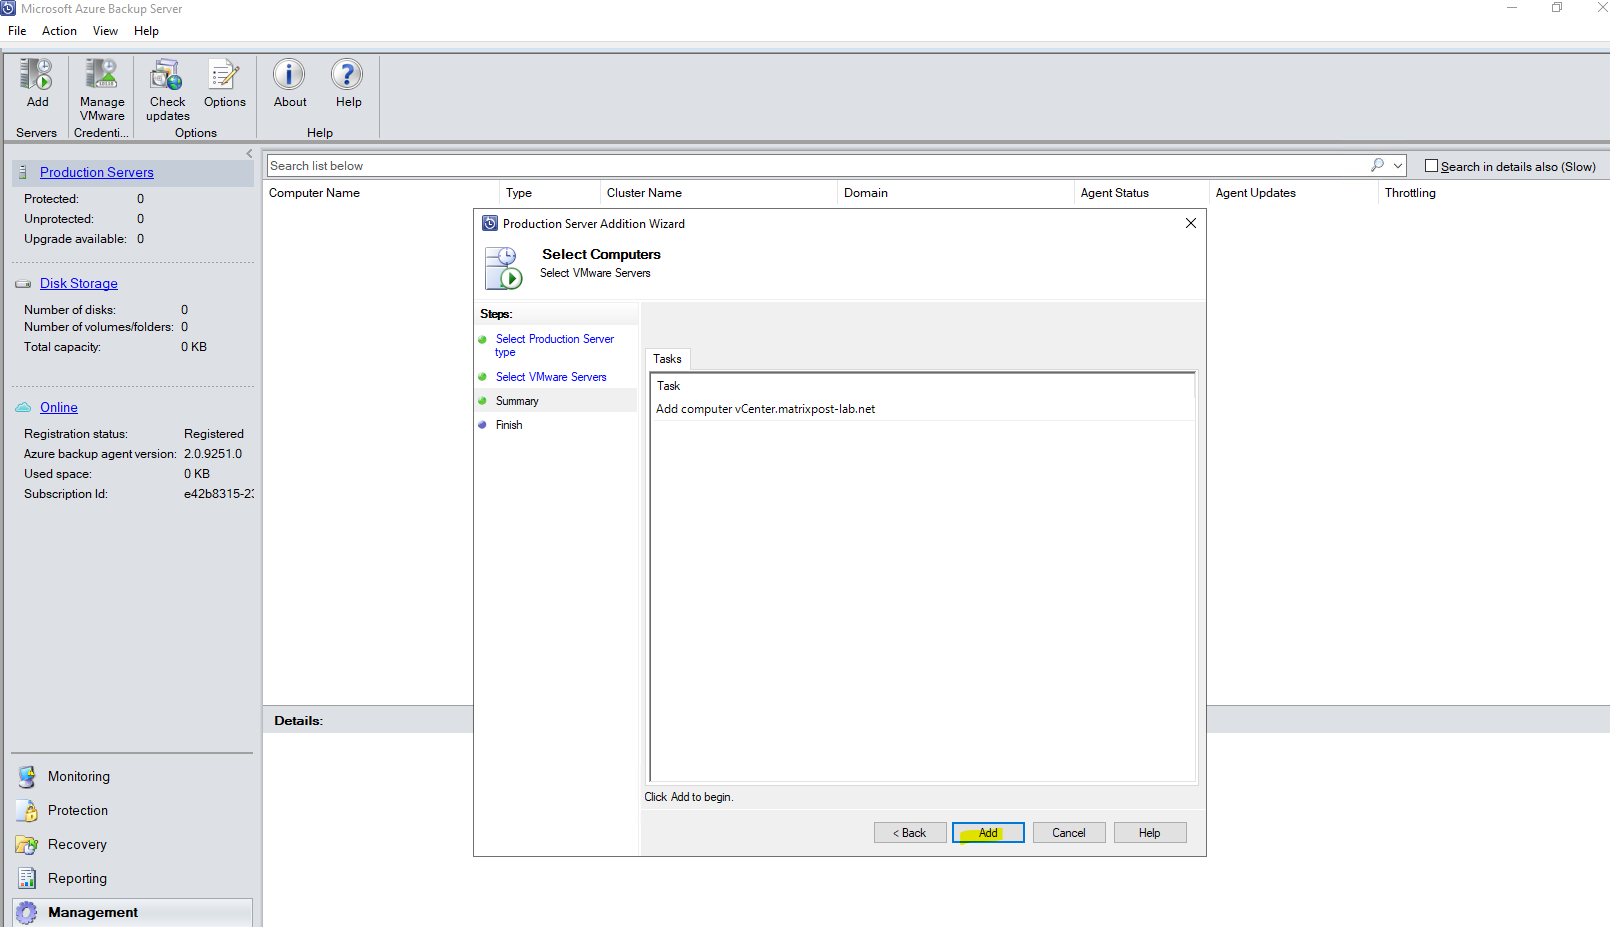
Task: Select the Recovery workspace
Action: coord(77,845)
